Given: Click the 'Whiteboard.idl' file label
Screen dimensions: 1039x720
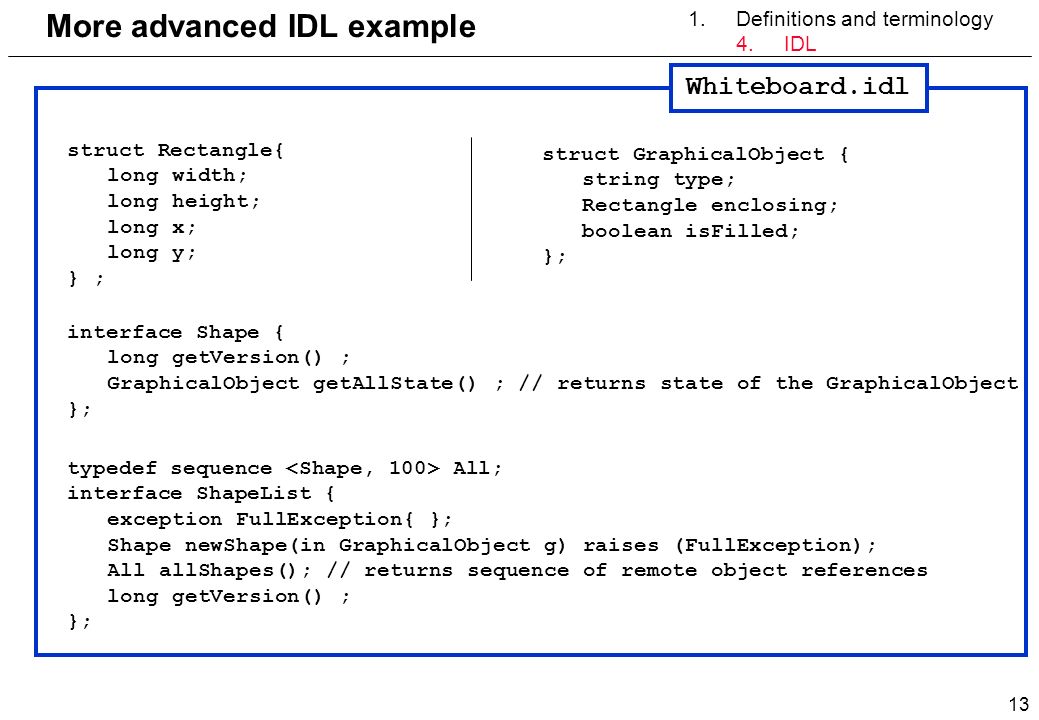Looking at the screenshot, I should pos(798,87).
